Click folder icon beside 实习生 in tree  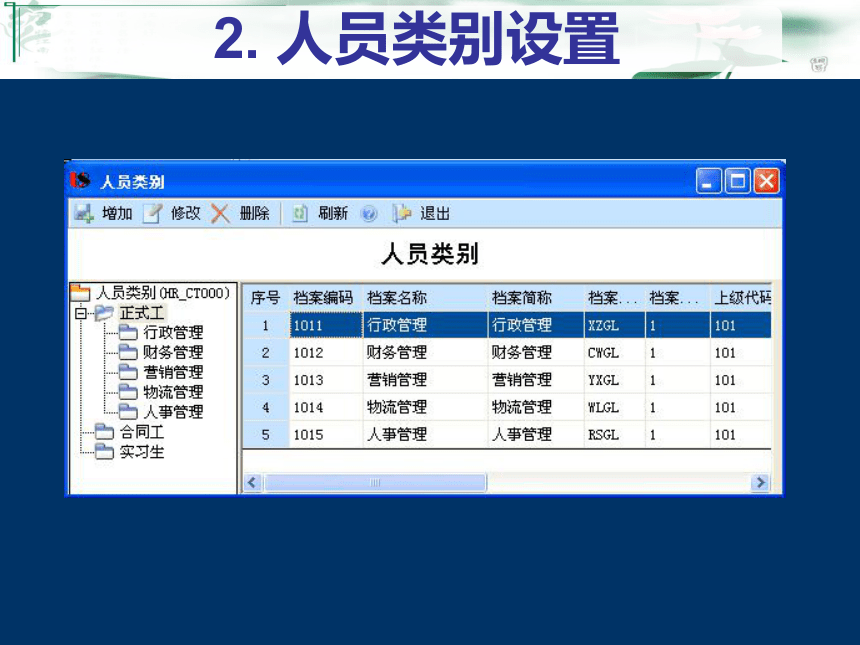click(104, 451)
